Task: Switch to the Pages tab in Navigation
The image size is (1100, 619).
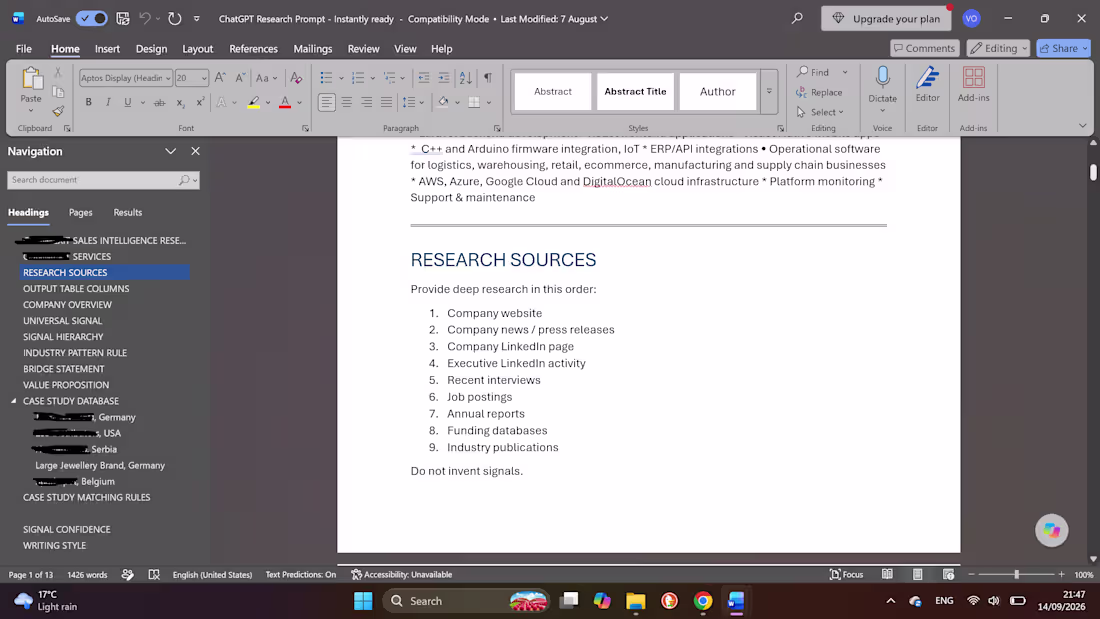Action: tap(81, 213)
